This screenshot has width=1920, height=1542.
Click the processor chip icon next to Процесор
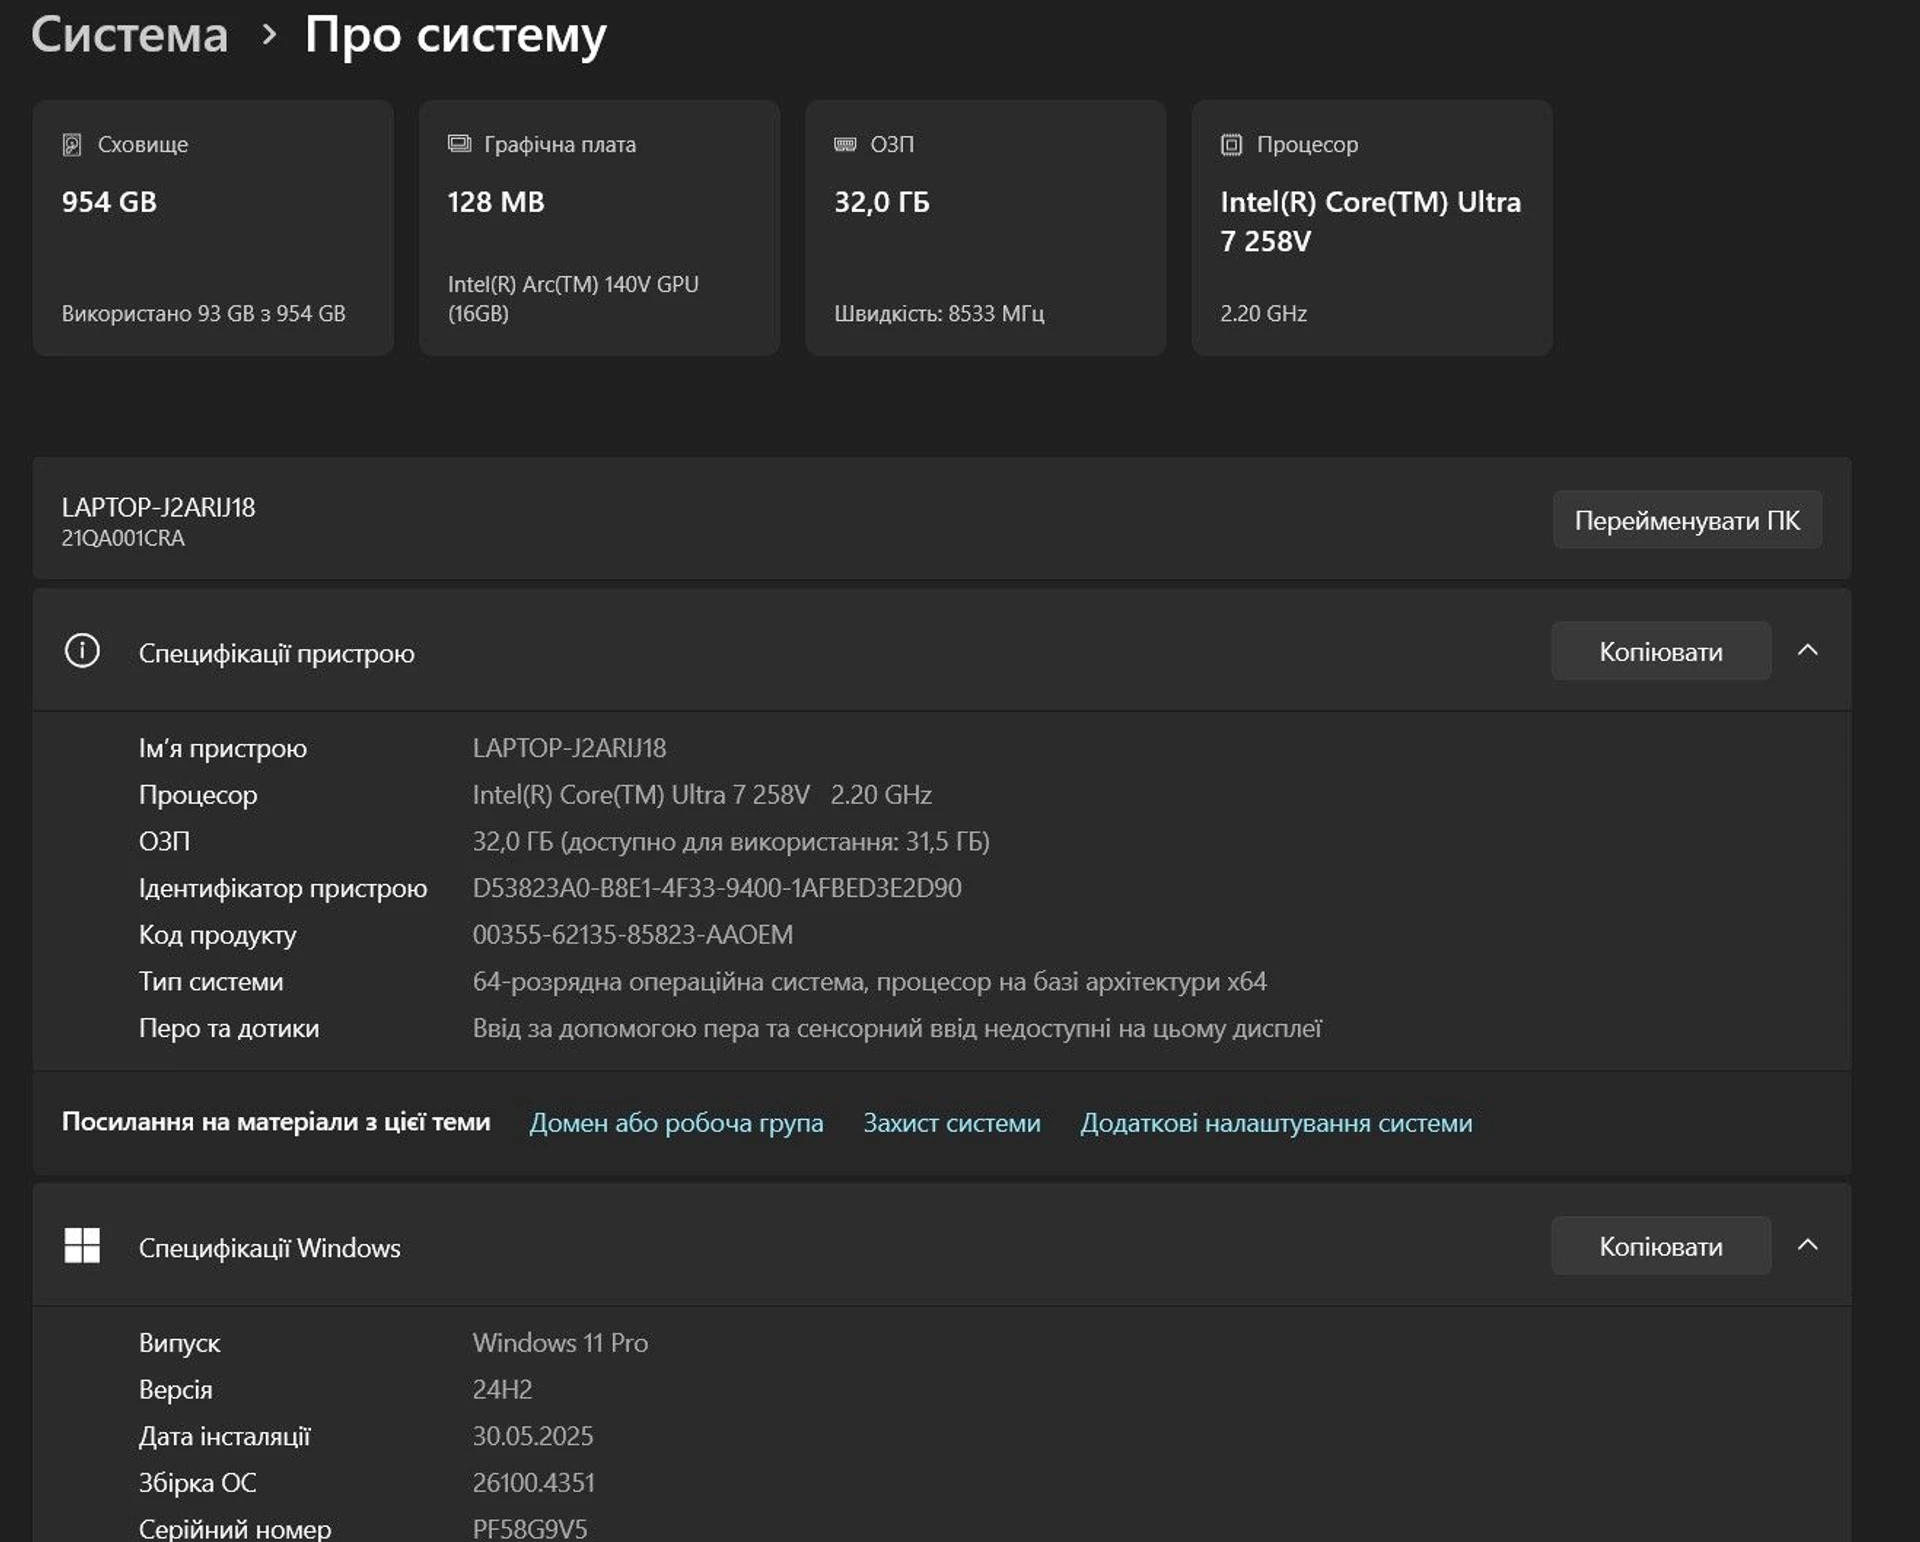[x=1231, y=145]
